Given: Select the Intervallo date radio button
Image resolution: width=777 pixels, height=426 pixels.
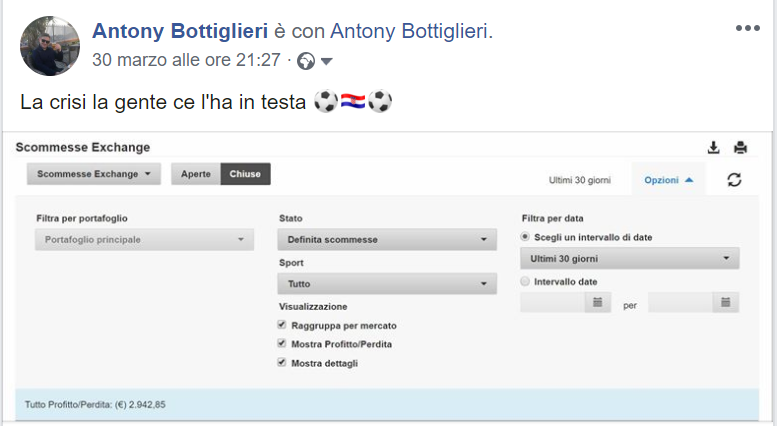Looking at the screenshot, I should pos(526,282).
